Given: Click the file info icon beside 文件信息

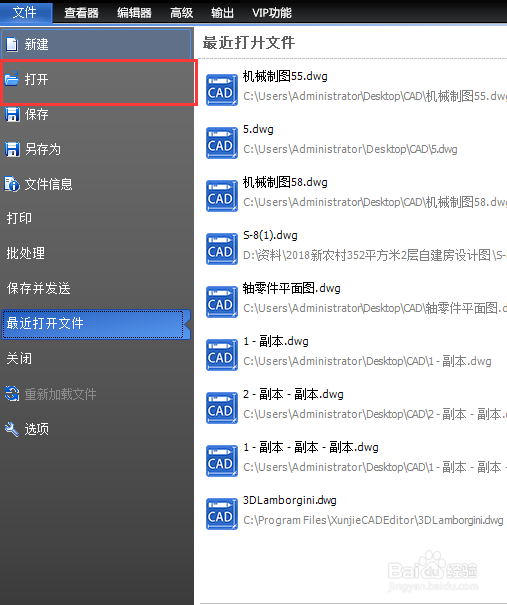Looking at the screenshot, I should coord(12,184).
